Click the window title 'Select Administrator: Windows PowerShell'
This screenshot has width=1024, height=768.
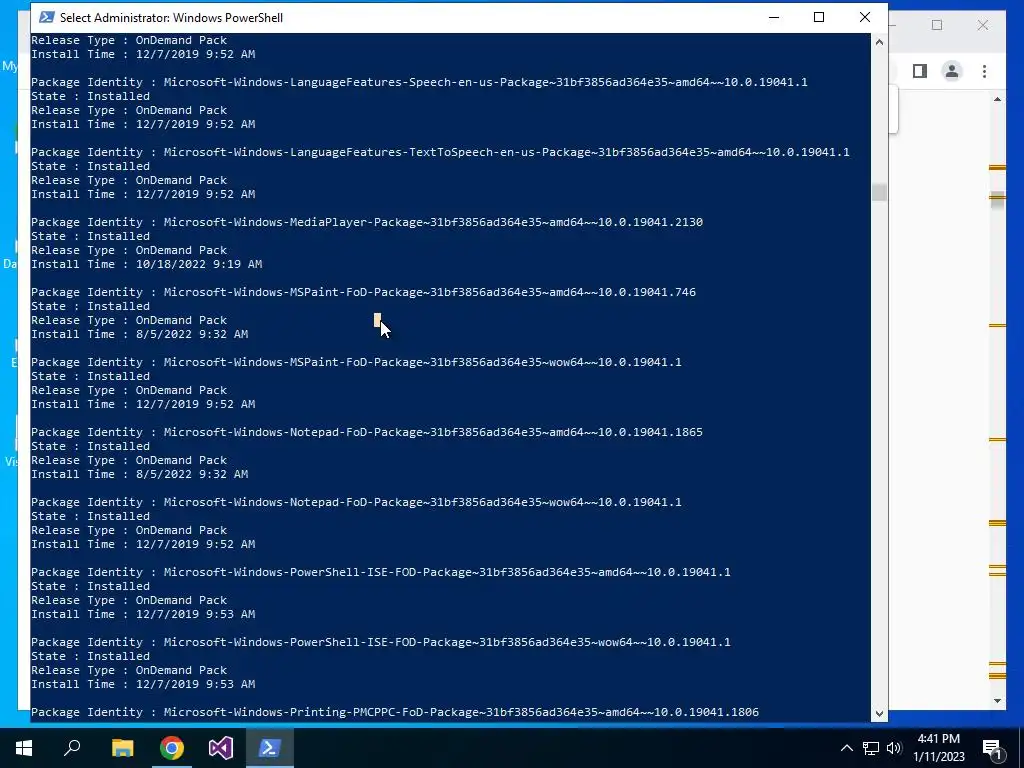click(x=171, y=18)
